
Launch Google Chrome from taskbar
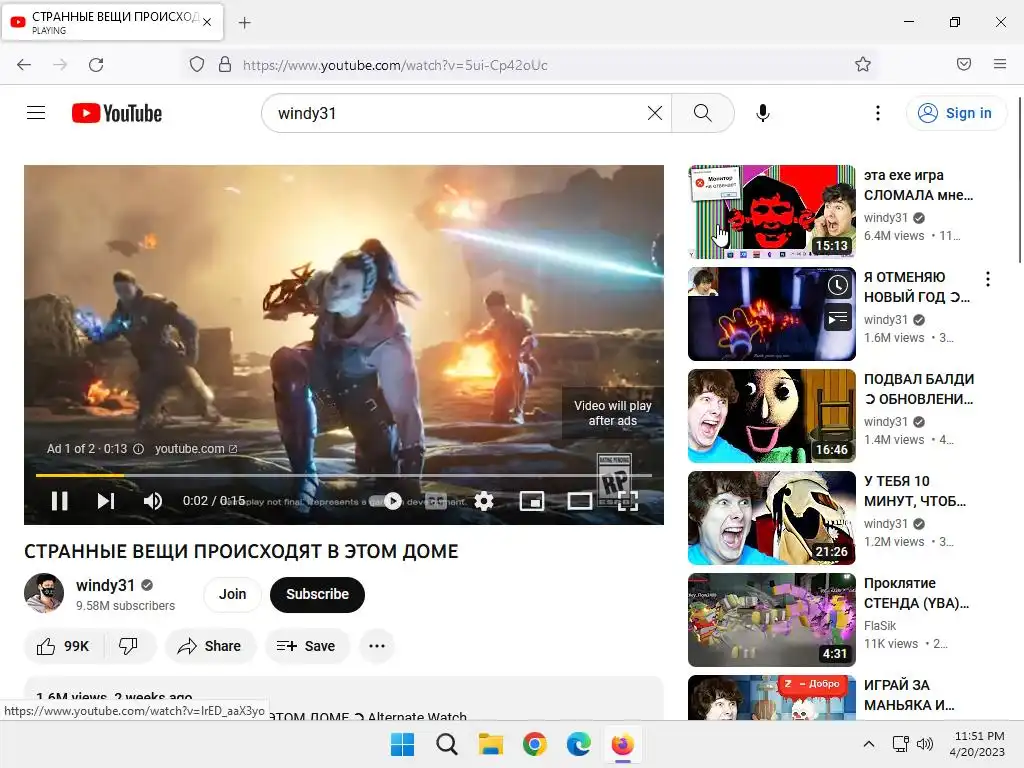pyautogui.click(x=535, y=744)
